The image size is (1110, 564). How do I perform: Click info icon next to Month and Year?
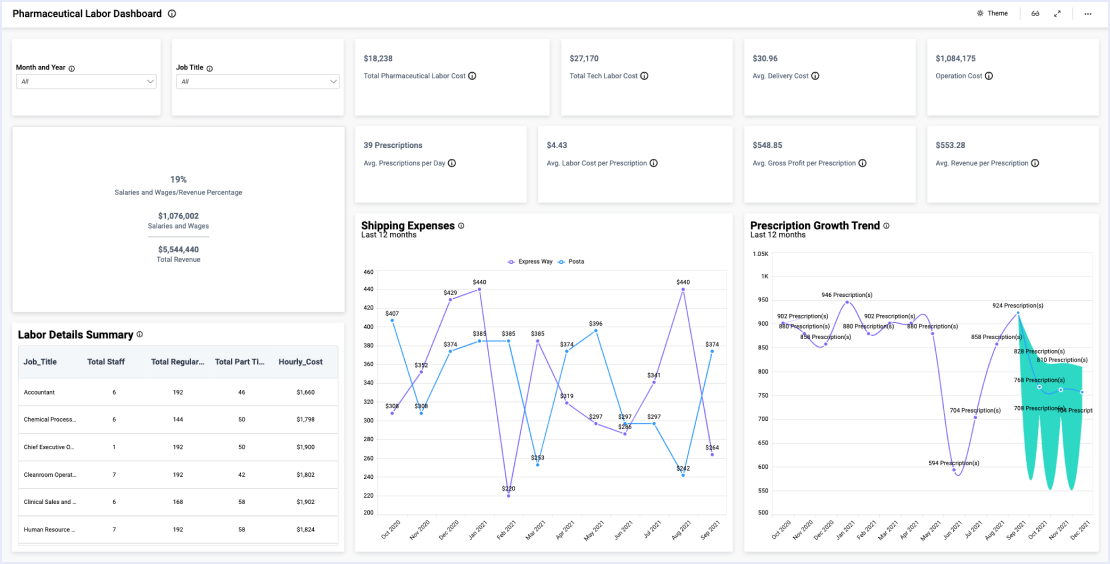[x=72, y=68]
